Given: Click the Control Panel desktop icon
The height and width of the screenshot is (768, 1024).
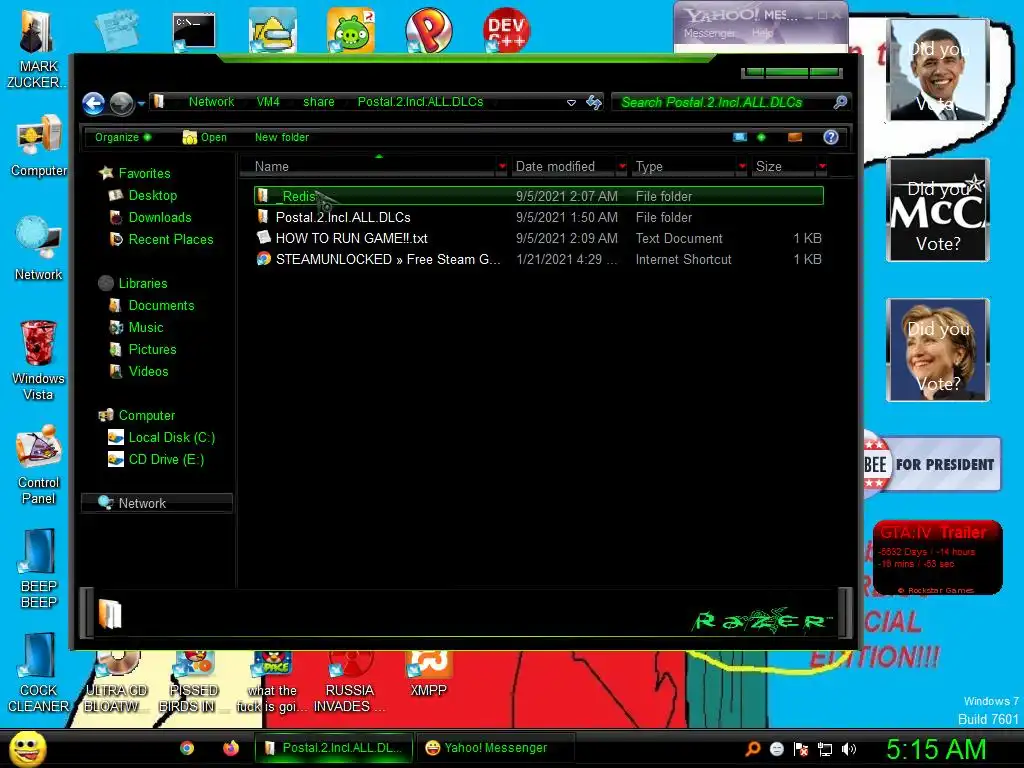Looking at the screenshot, I should click(39, 465).
